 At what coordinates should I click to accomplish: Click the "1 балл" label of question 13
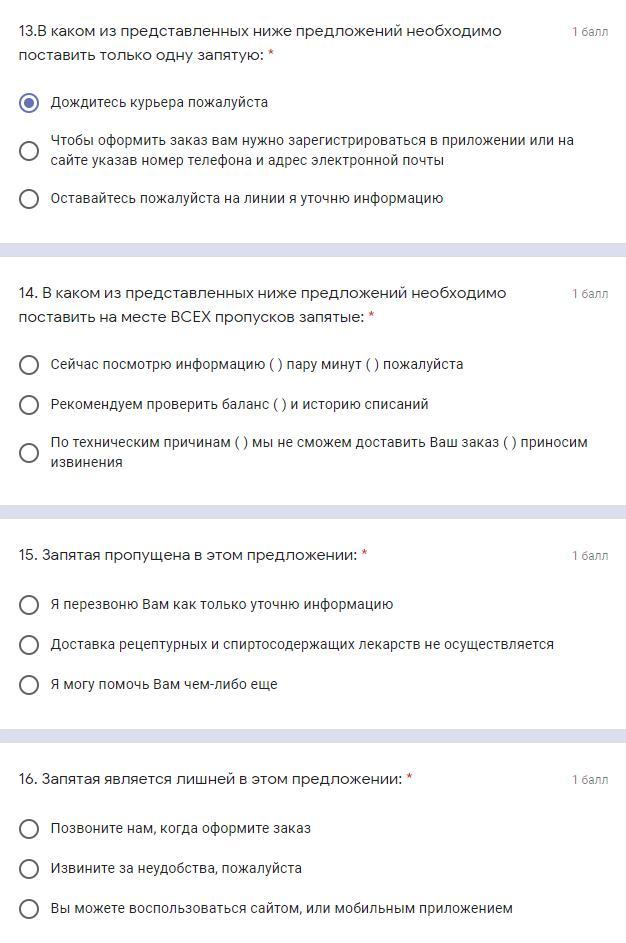589,32
